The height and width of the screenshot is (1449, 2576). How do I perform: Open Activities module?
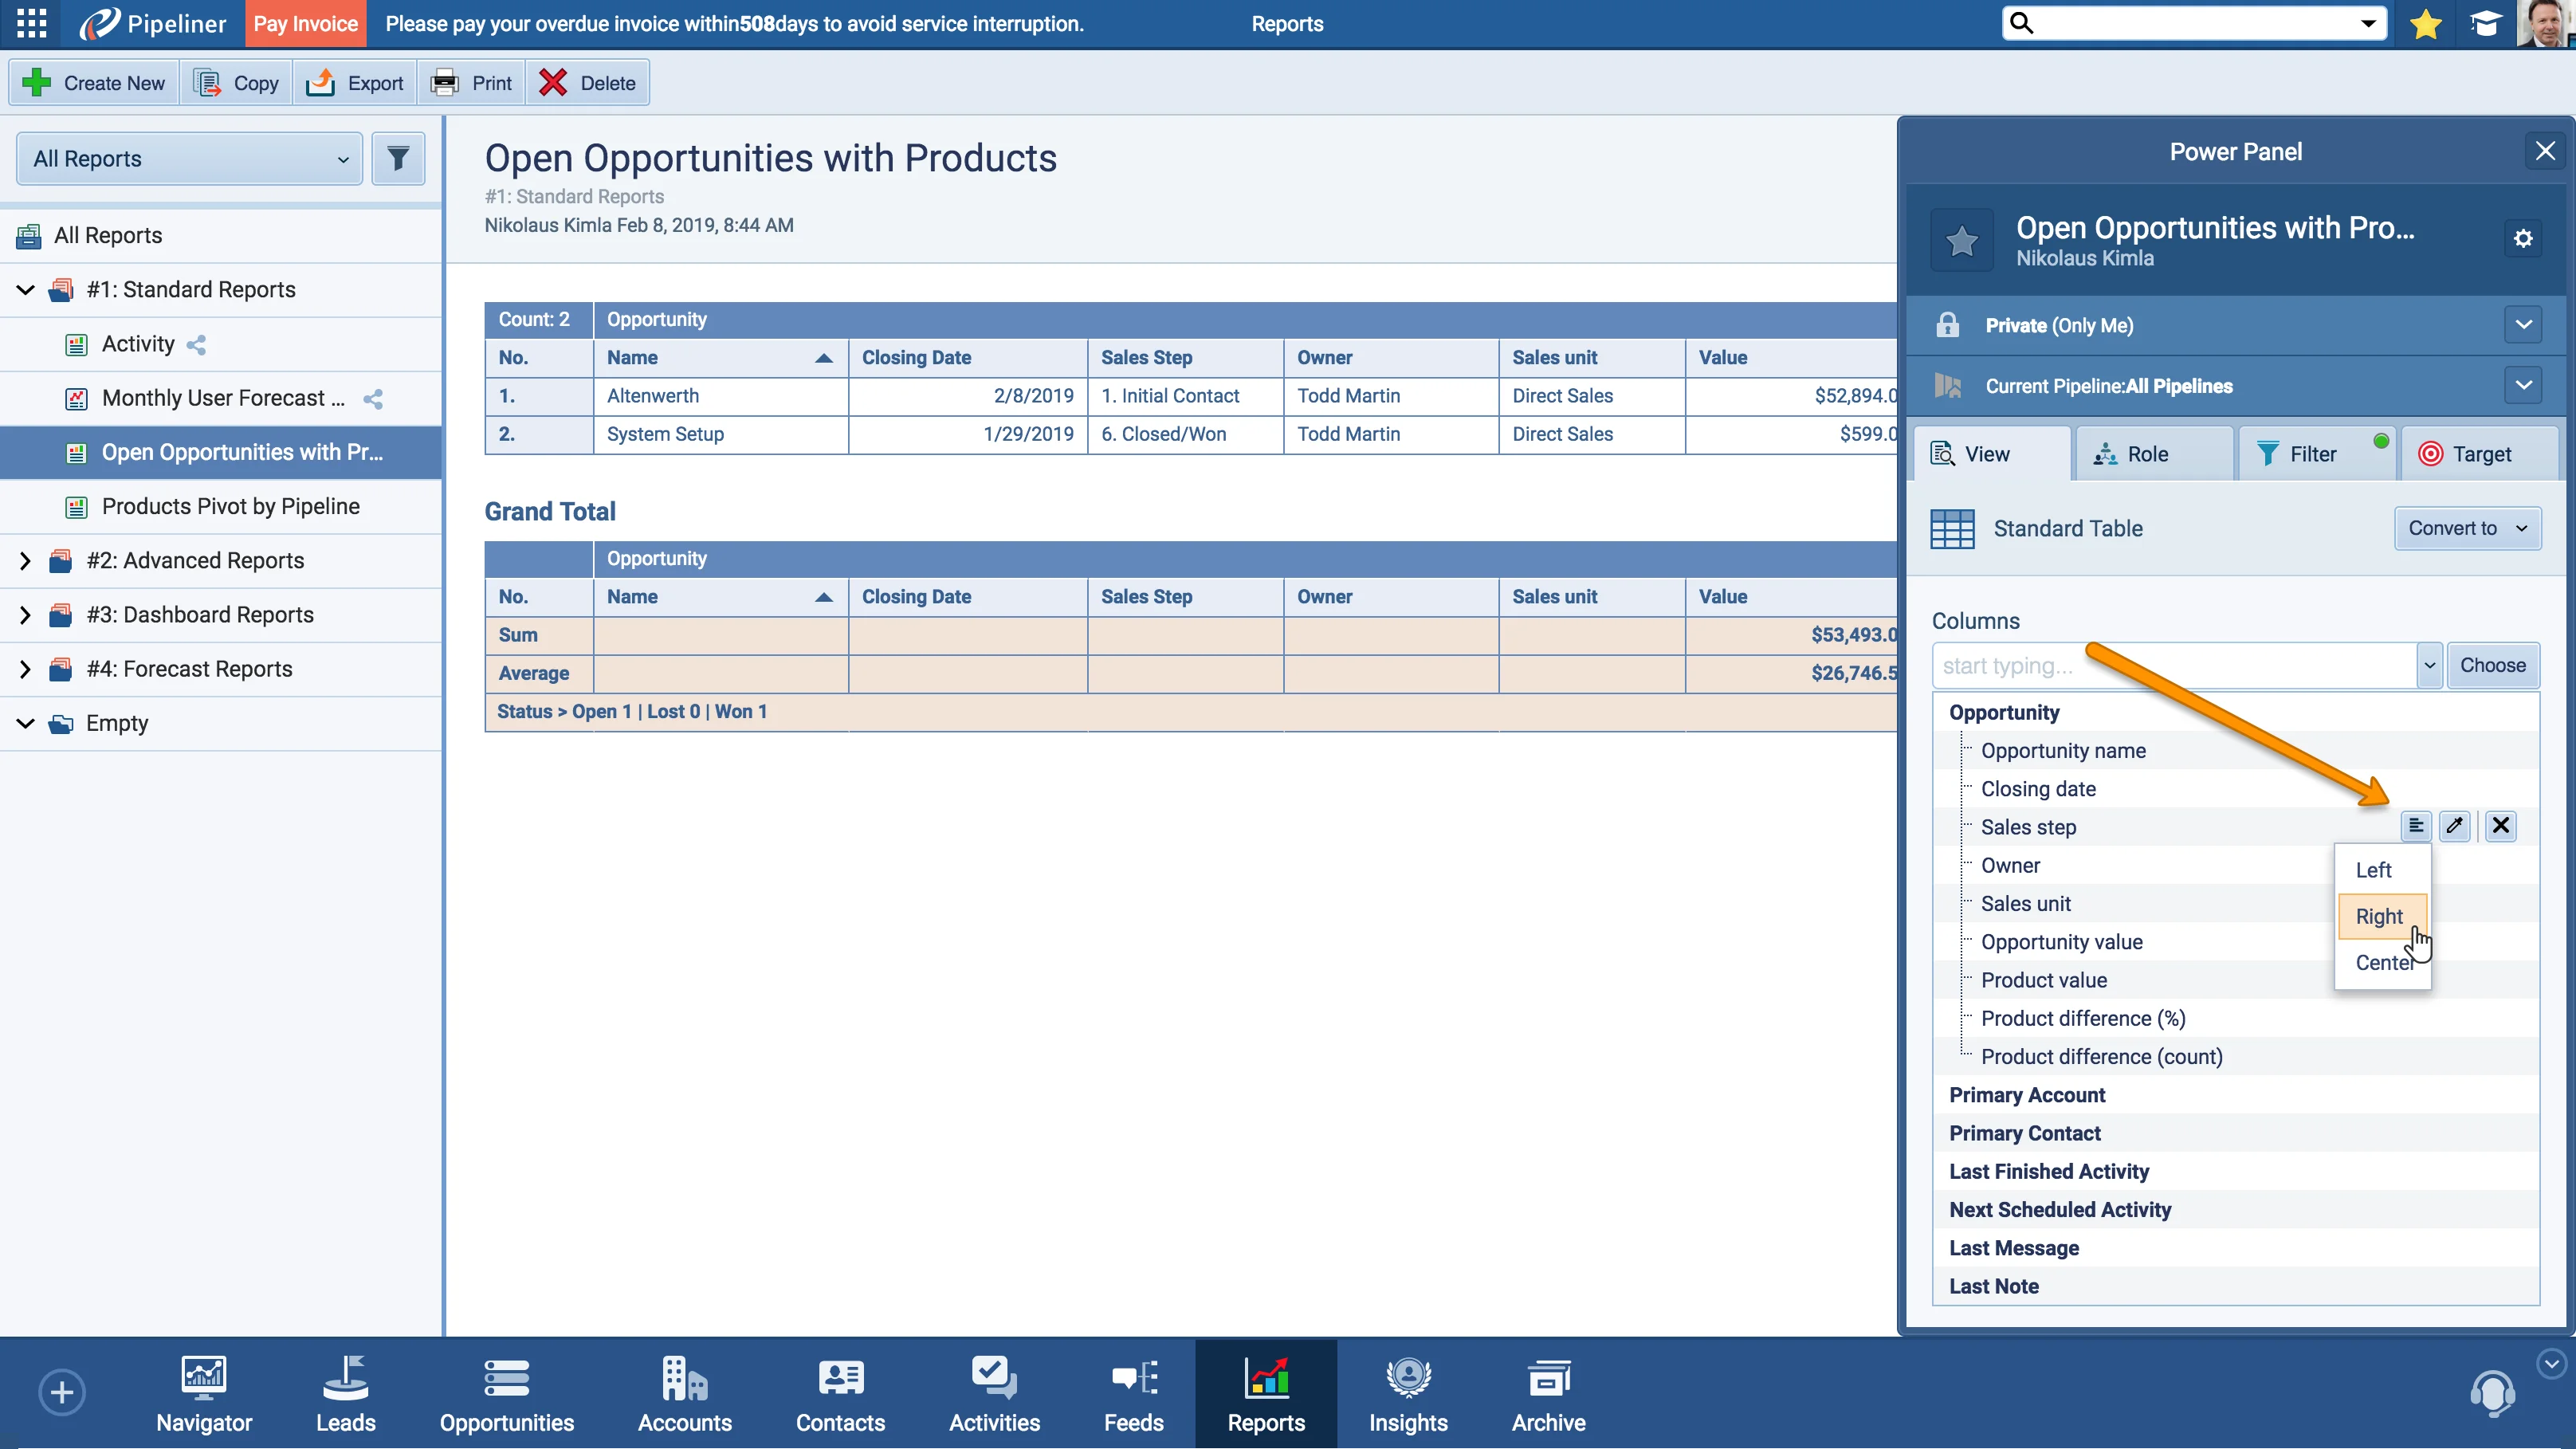(995, 1394)
